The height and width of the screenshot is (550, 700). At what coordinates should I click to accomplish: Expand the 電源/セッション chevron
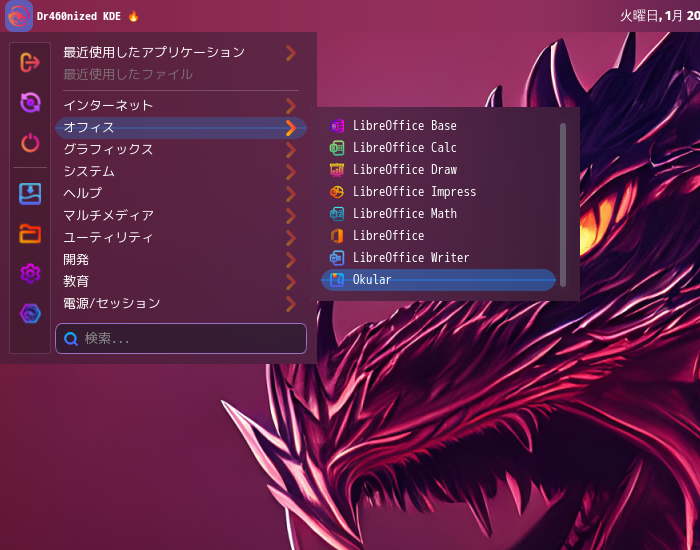pos(291,304)
